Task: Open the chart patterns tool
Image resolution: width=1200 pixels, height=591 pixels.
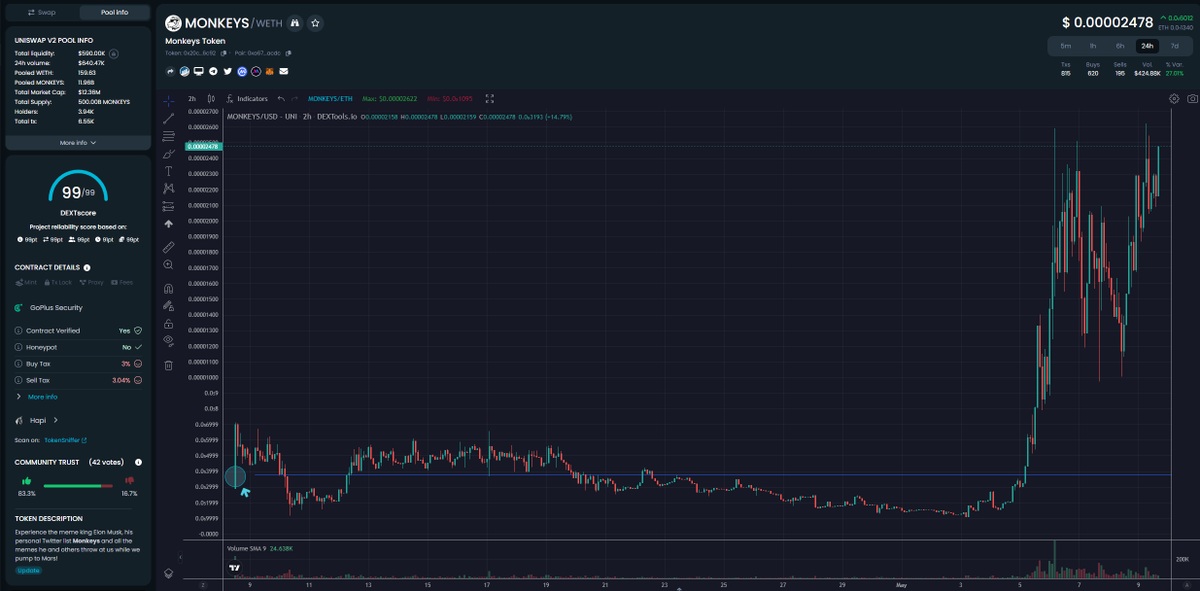Action: (x=168, y=188)
